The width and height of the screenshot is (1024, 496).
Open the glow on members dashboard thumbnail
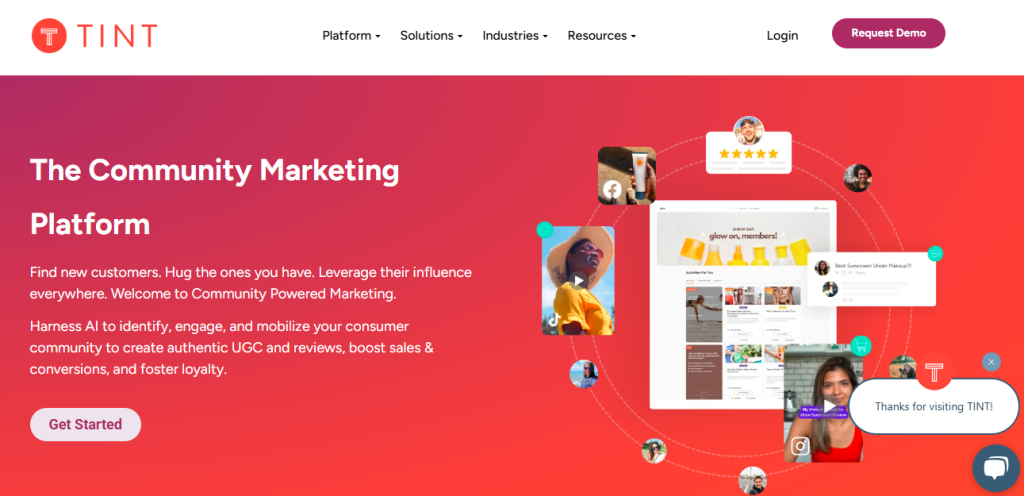click(x=743, y=304)
